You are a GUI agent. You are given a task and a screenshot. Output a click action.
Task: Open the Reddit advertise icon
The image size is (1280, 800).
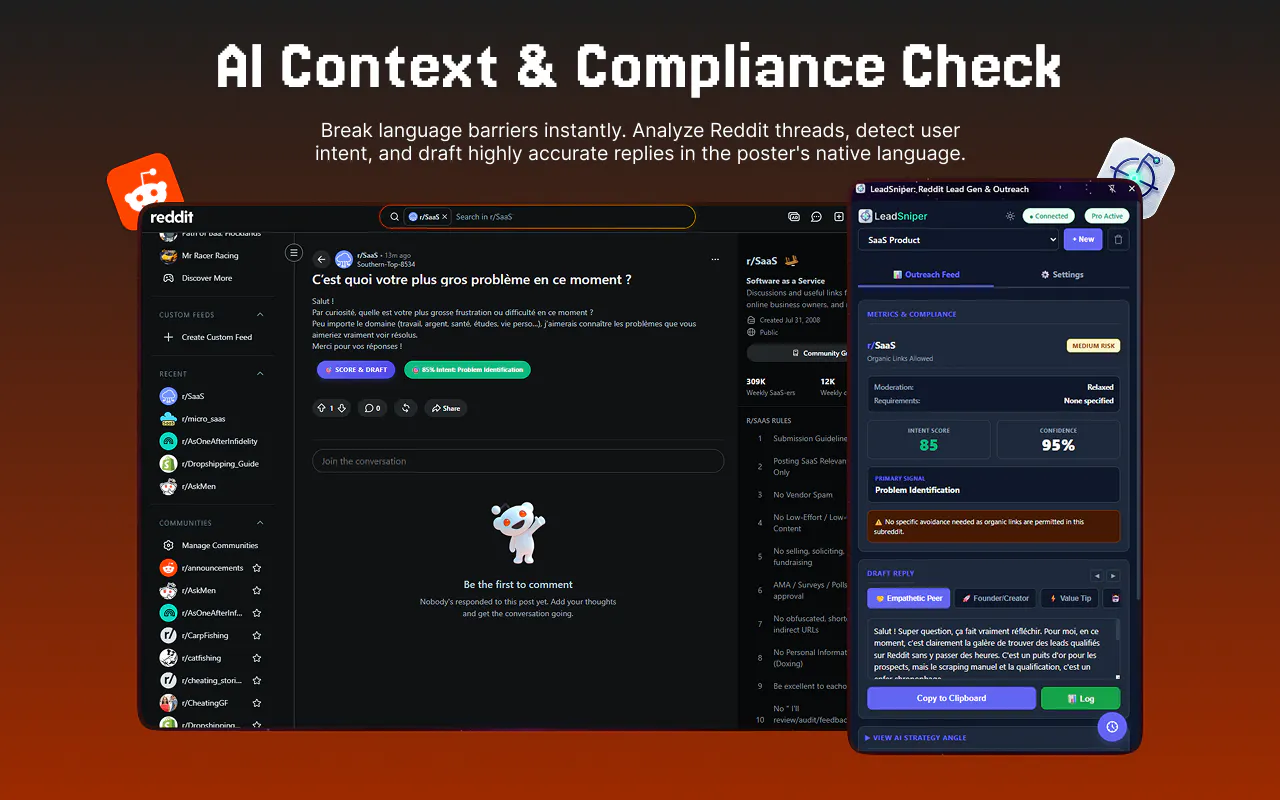click(794, 216)
